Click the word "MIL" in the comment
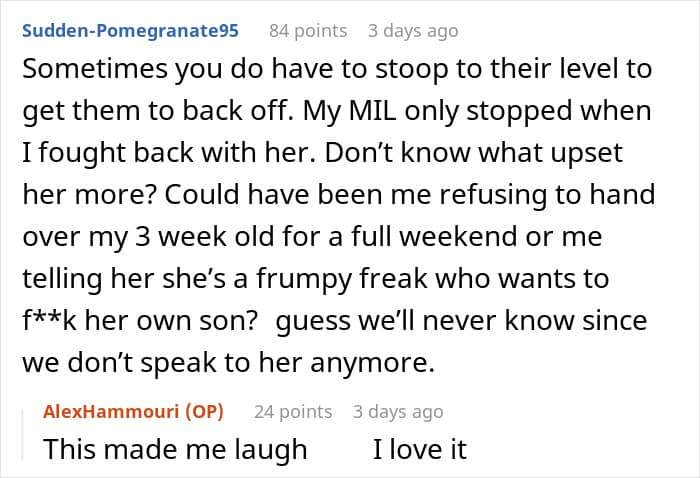The image size is (700, 478). pos(372,111)
